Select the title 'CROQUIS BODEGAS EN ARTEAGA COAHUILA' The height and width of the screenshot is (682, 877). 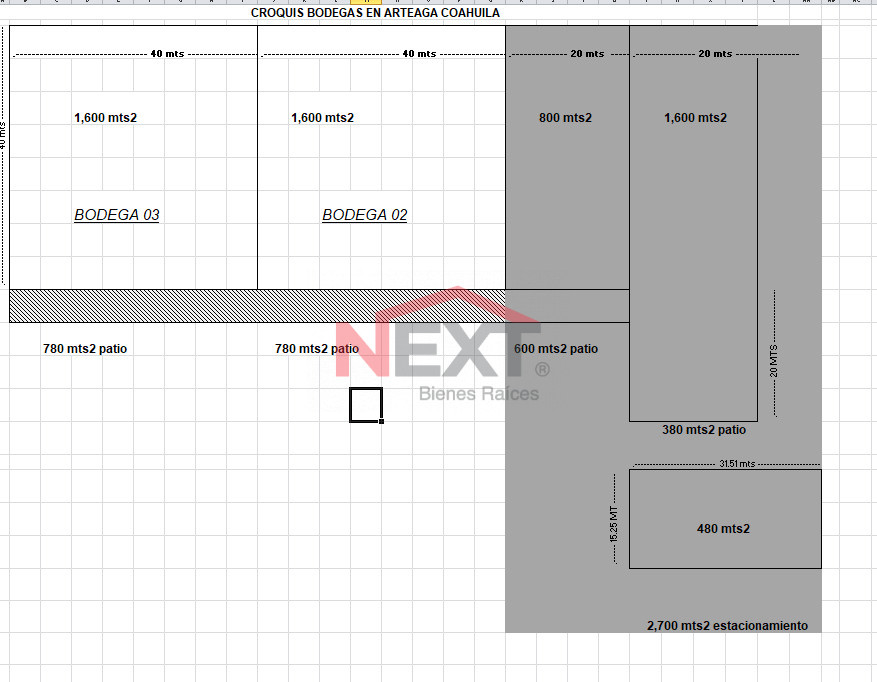coord(375,14)
